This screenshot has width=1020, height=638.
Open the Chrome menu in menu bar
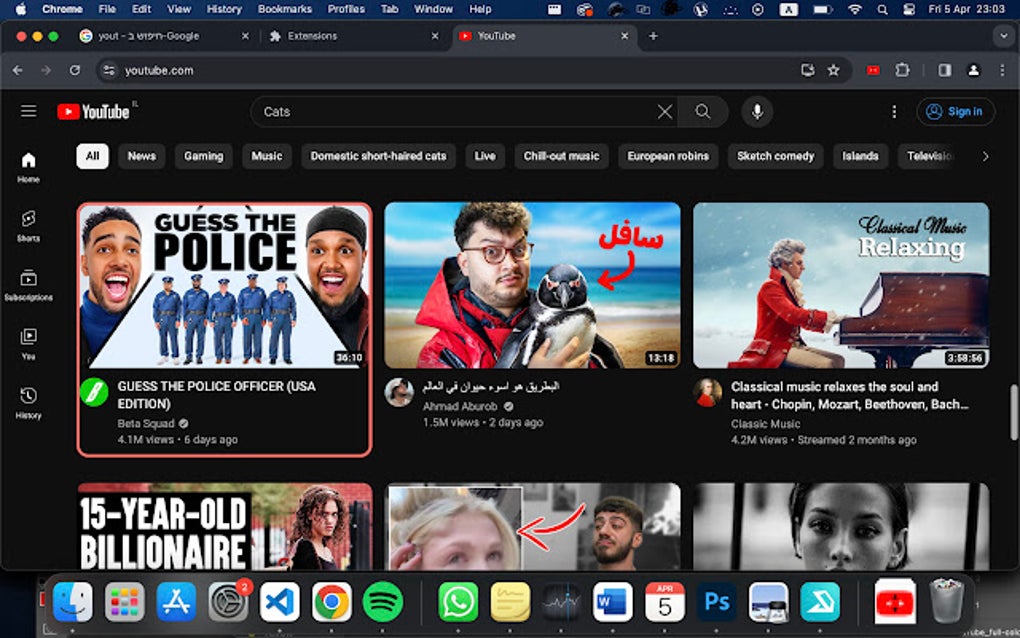[62, 9]
